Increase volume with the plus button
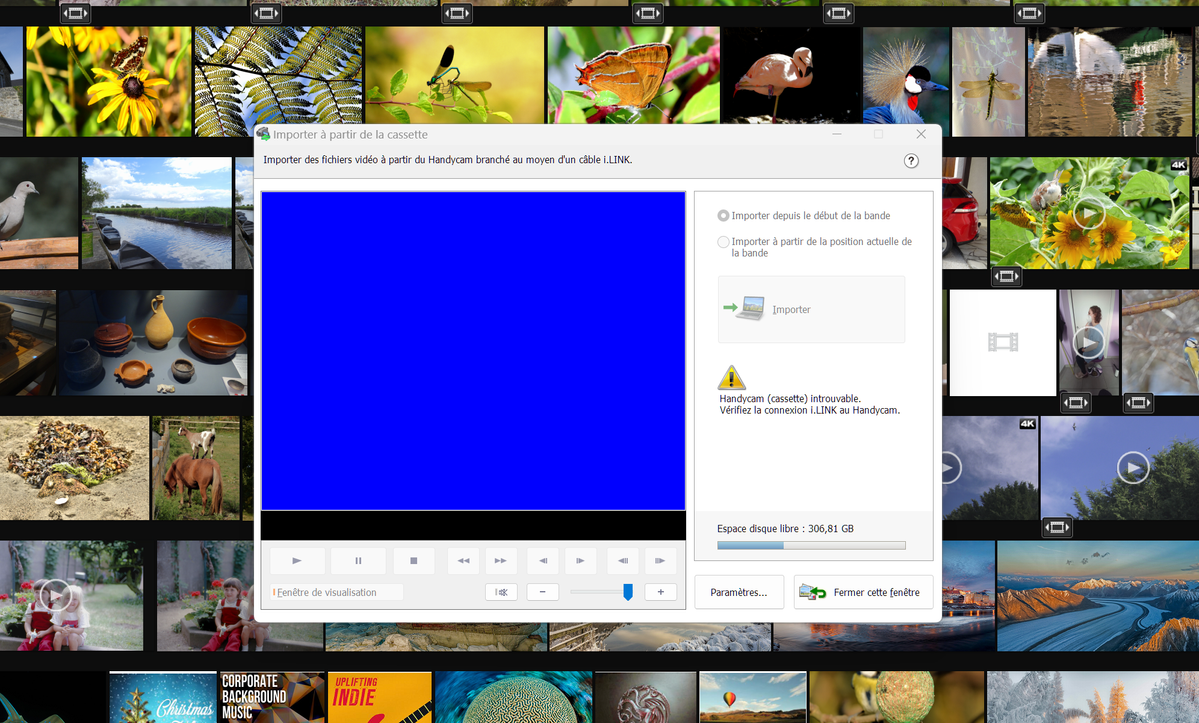Screen dimensions: 1199x723 [x=660, y=592]
